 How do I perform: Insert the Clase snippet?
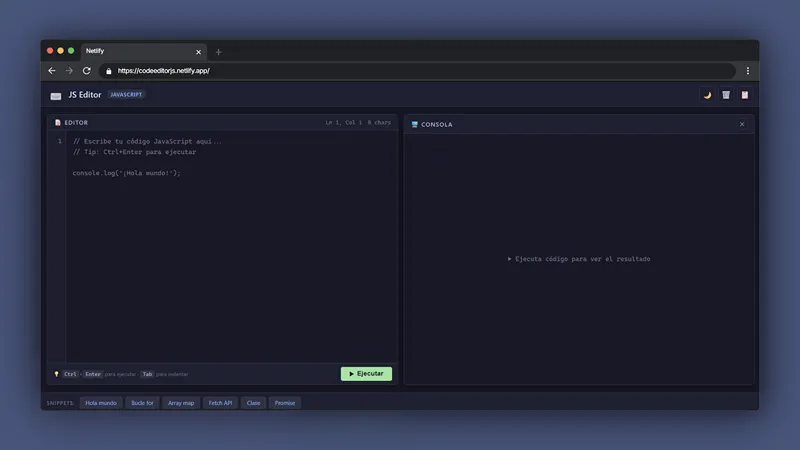[x=254, y=403]
